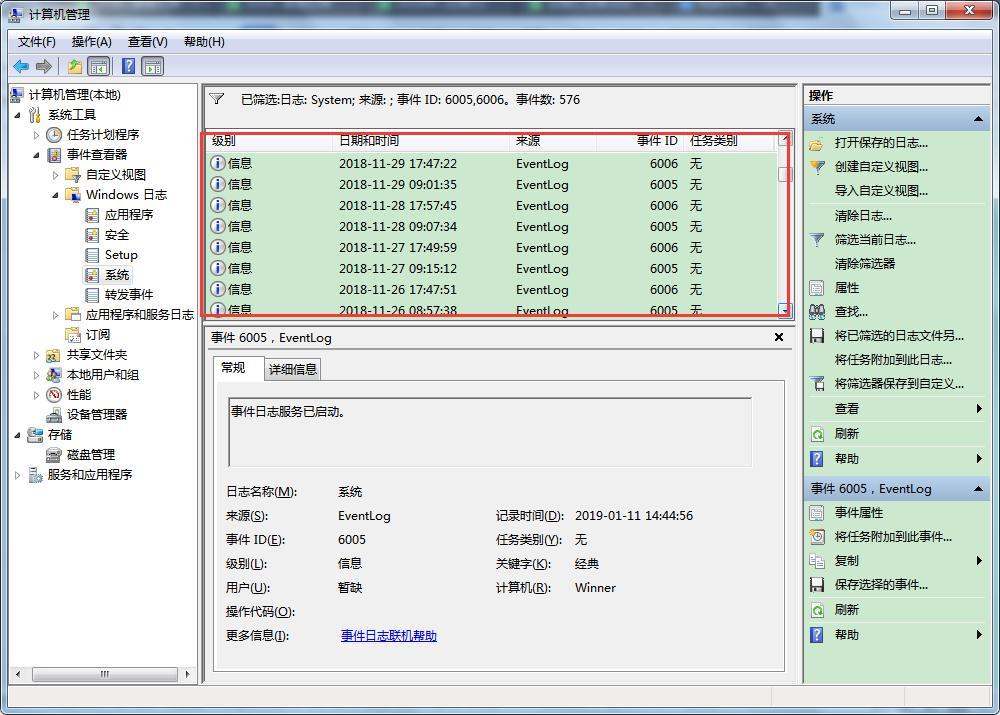Select the event dated 2018-11-29 17:47:22

397,164
